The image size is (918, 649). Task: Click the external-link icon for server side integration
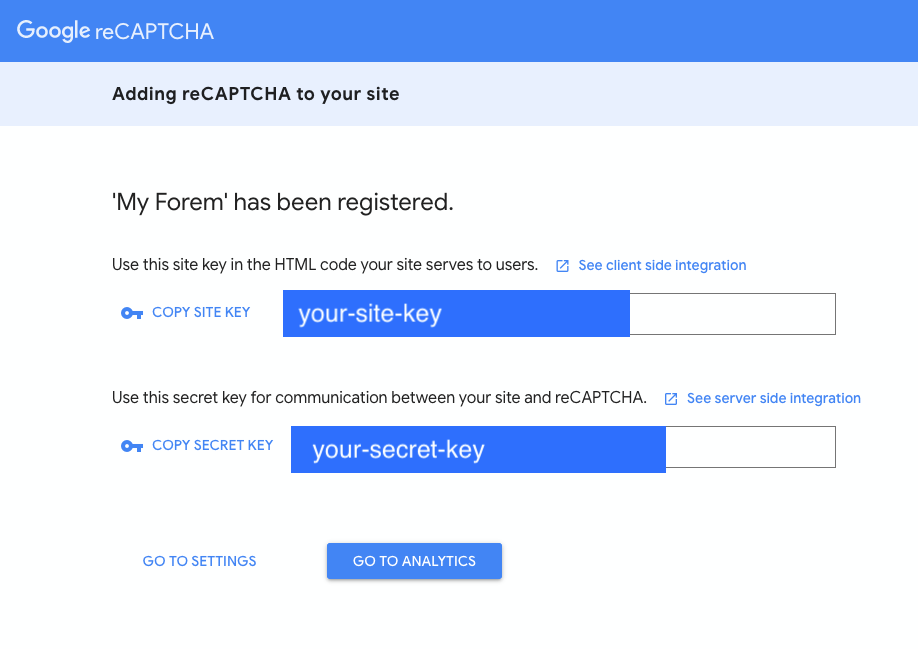[671, 399]
